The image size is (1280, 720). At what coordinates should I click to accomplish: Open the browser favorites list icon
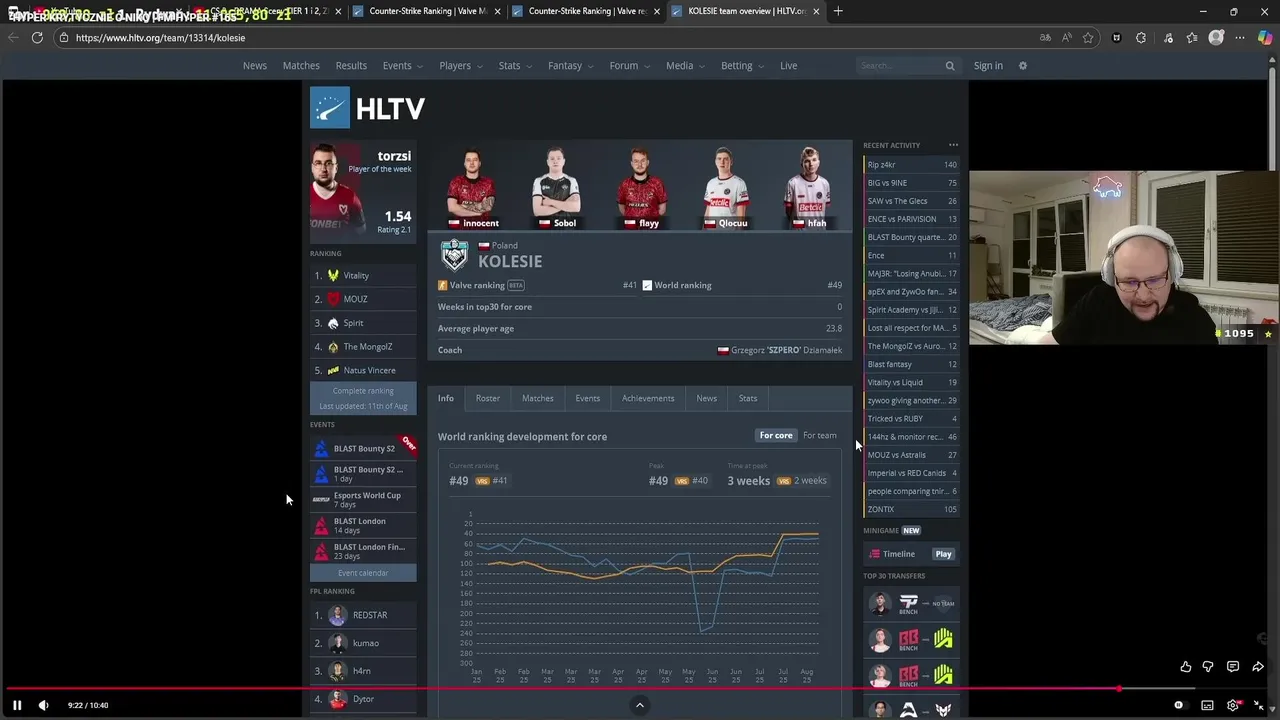coord(1192,38)
